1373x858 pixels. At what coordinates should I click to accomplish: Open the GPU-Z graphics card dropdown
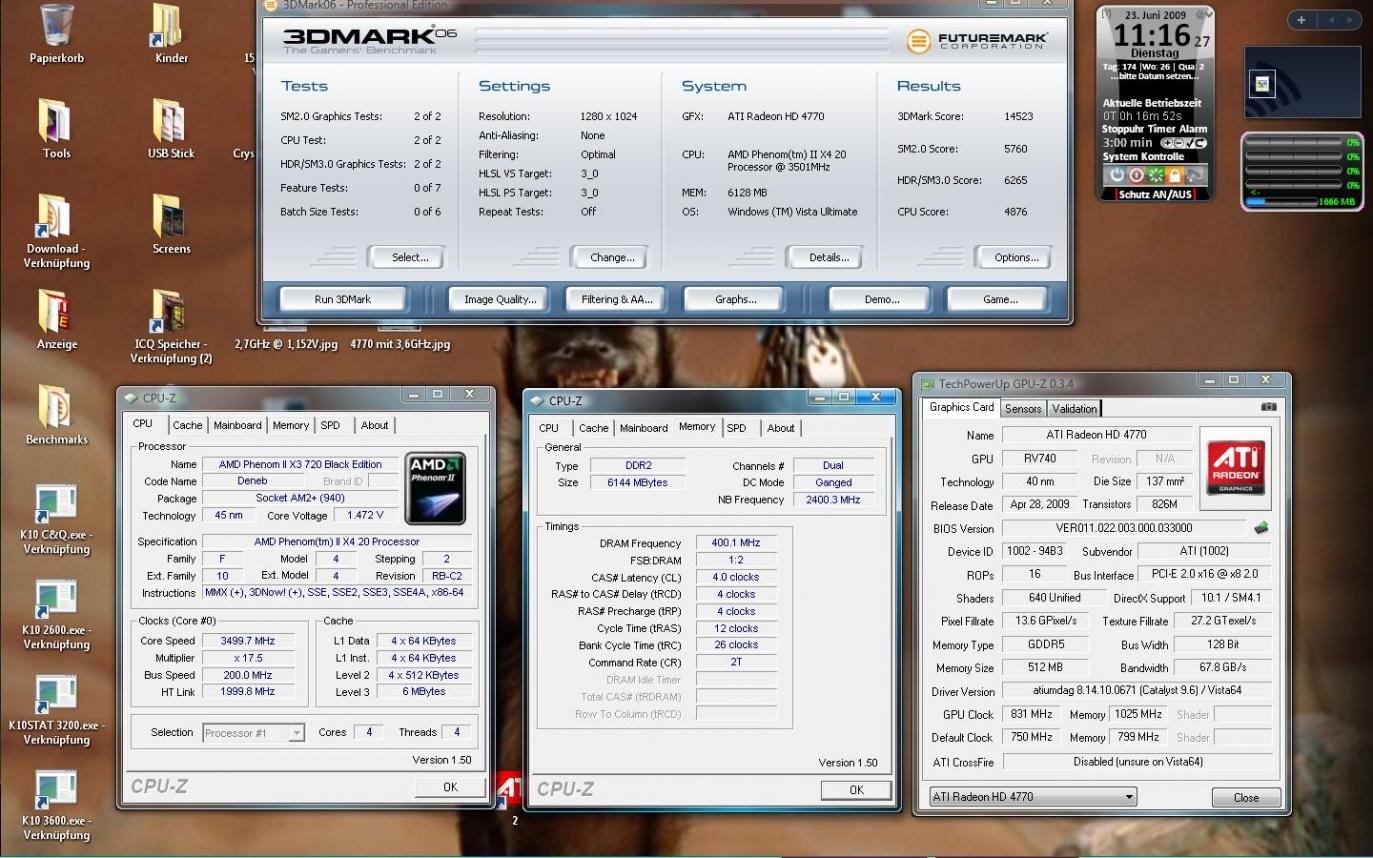point(1032,797)
